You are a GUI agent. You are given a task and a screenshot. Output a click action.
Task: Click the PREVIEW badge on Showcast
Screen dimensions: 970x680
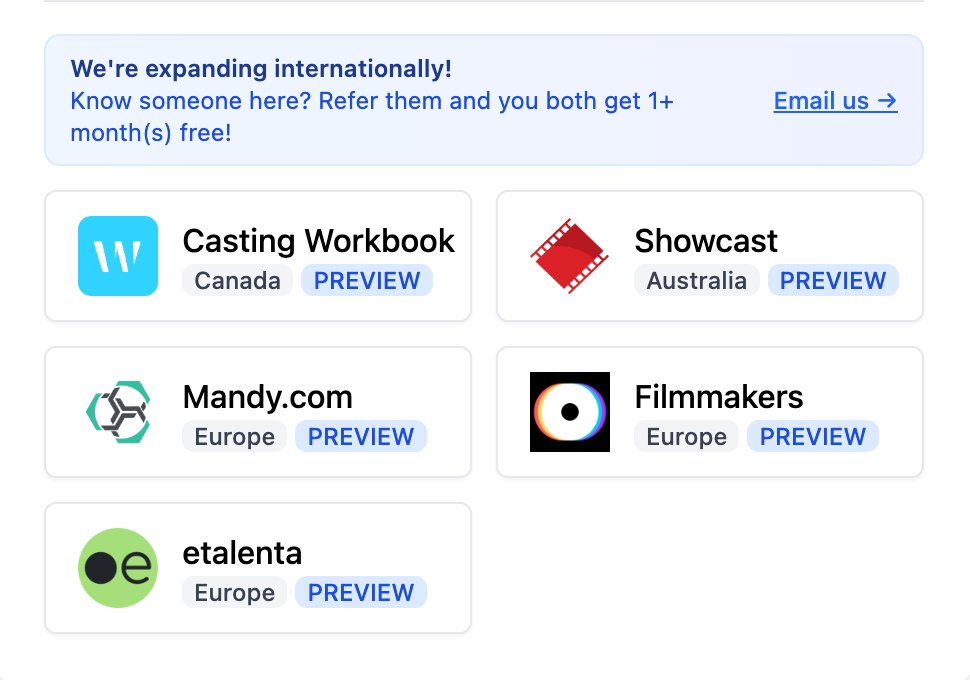pos(833,280)
